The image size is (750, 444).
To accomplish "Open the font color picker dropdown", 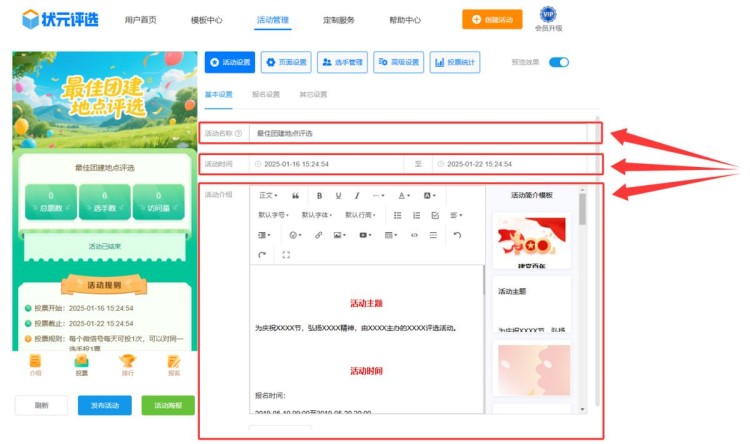I will pyautogui.click(x=404, y=195).
